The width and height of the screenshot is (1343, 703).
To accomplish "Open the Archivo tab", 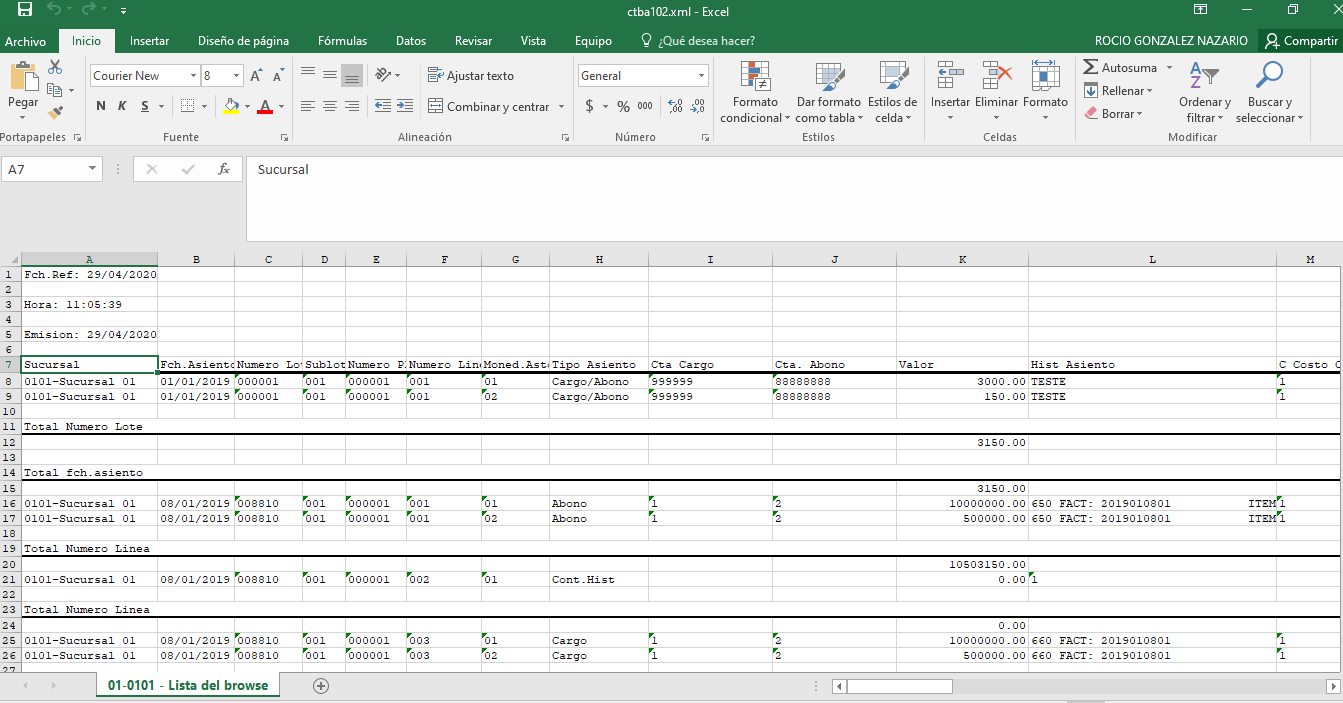I will tap(26, 41).
